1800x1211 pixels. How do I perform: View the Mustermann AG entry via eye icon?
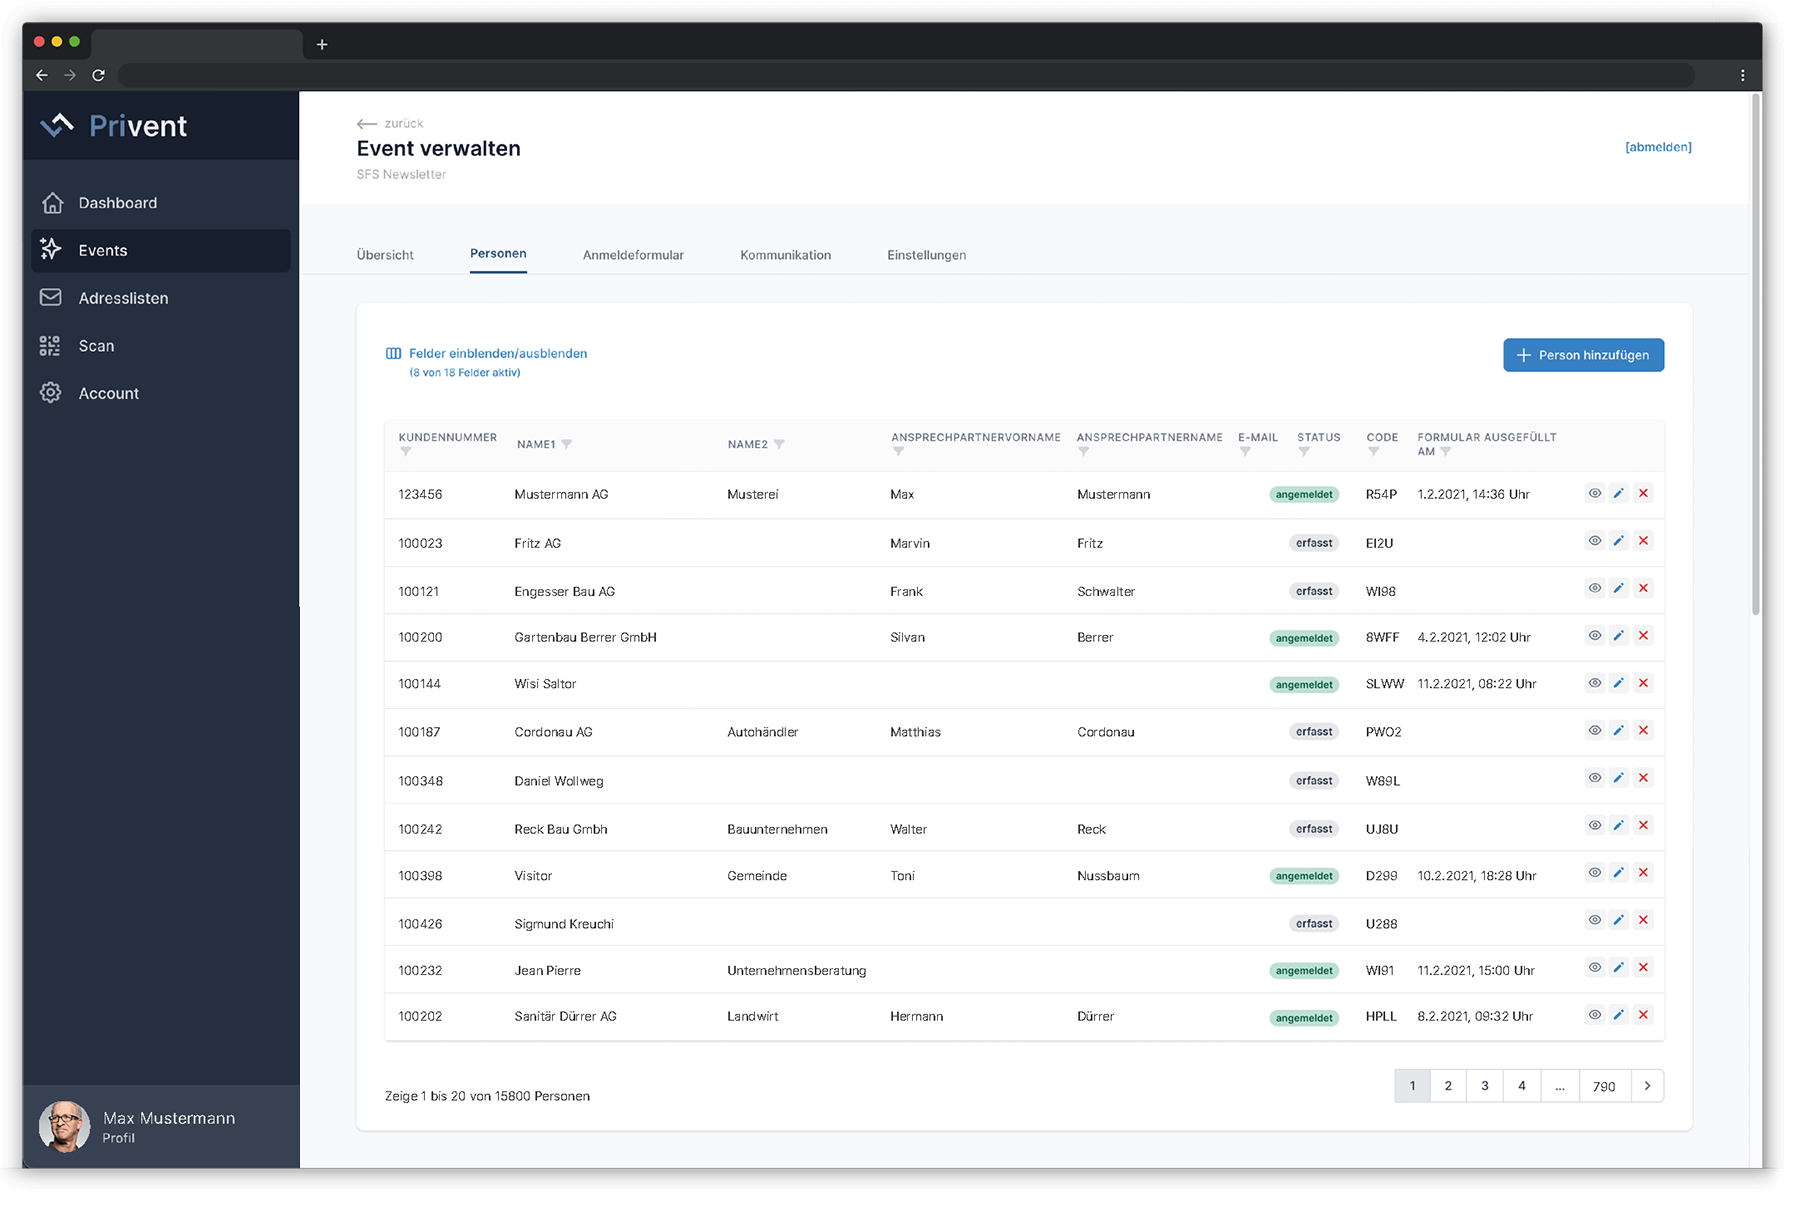[x=1595, y=493]
